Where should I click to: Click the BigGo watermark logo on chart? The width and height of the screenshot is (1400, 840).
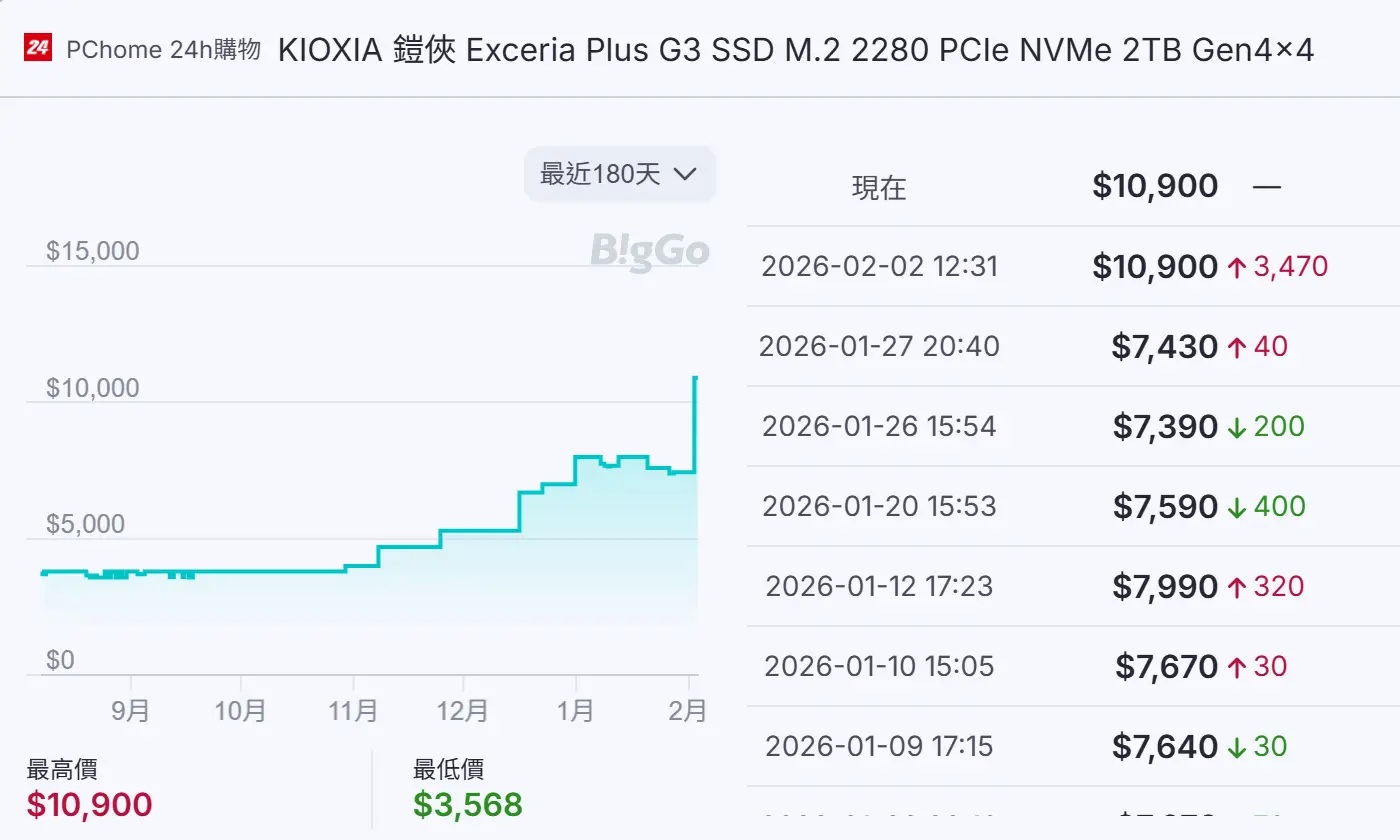point(649,251)
